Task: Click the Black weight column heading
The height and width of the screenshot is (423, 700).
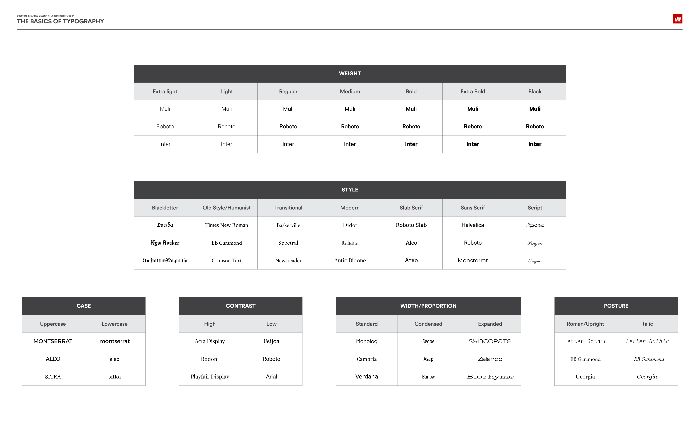Action: click(534, 91)
